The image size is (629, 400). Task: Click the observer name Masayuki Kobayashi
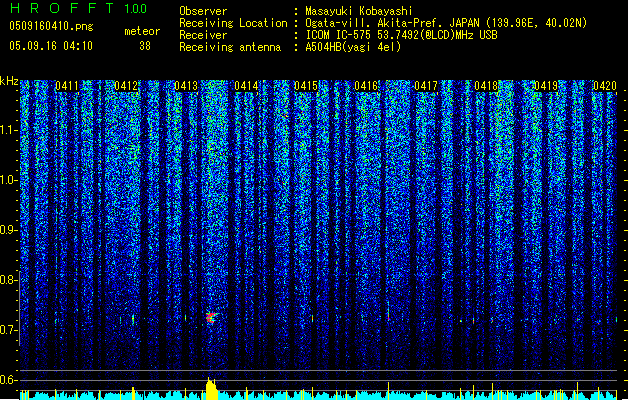point(359,11)
